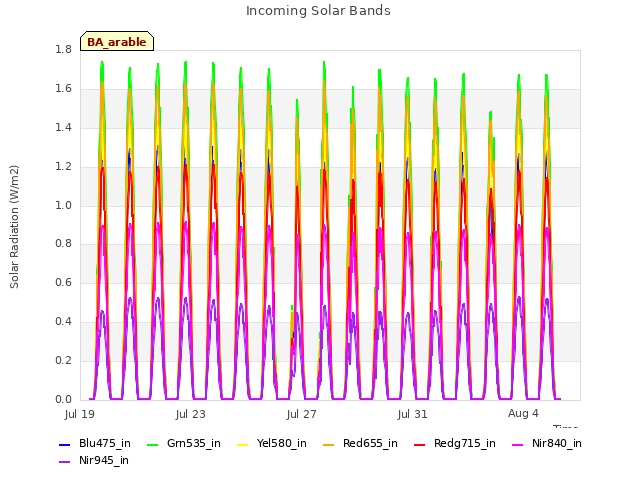640x480 pixels.
Task: Click the Solar Radiation (W/m2) axis label
Action: tap(14, 227)
